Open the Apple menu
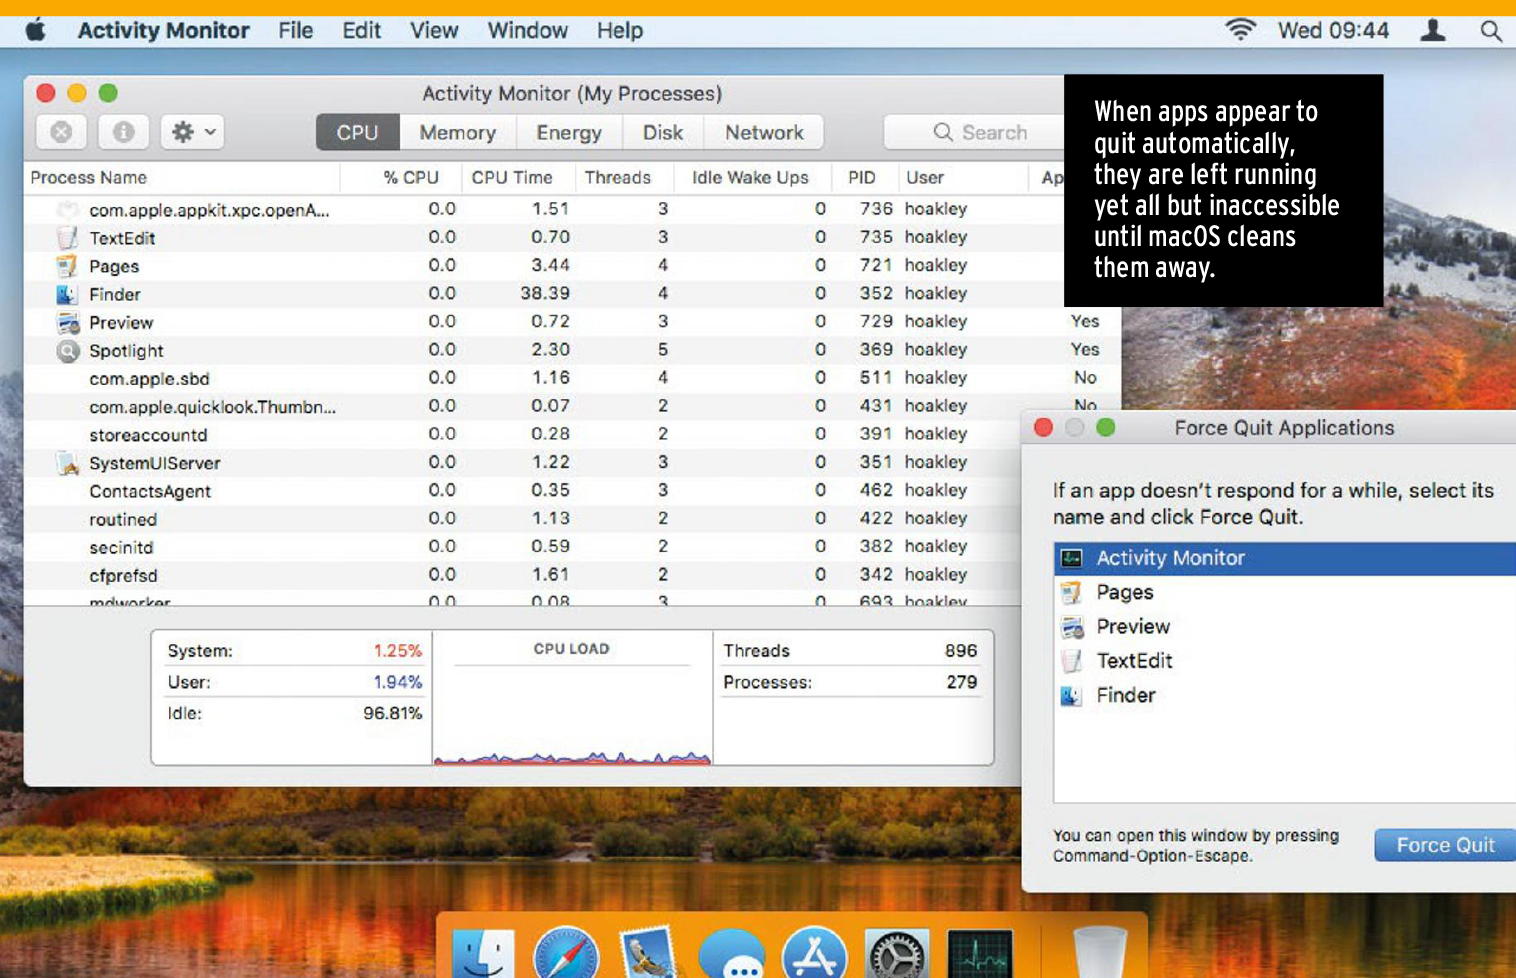This screenshot has height=978, width=1516. click(36, 31)
